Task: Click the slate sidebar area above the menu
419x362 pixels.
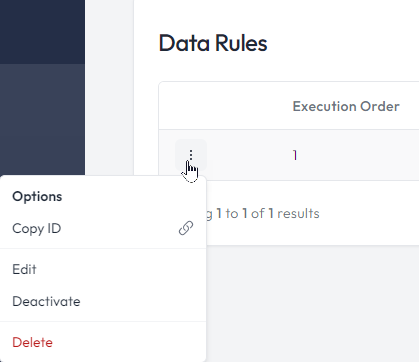Action: pos(42,119)
